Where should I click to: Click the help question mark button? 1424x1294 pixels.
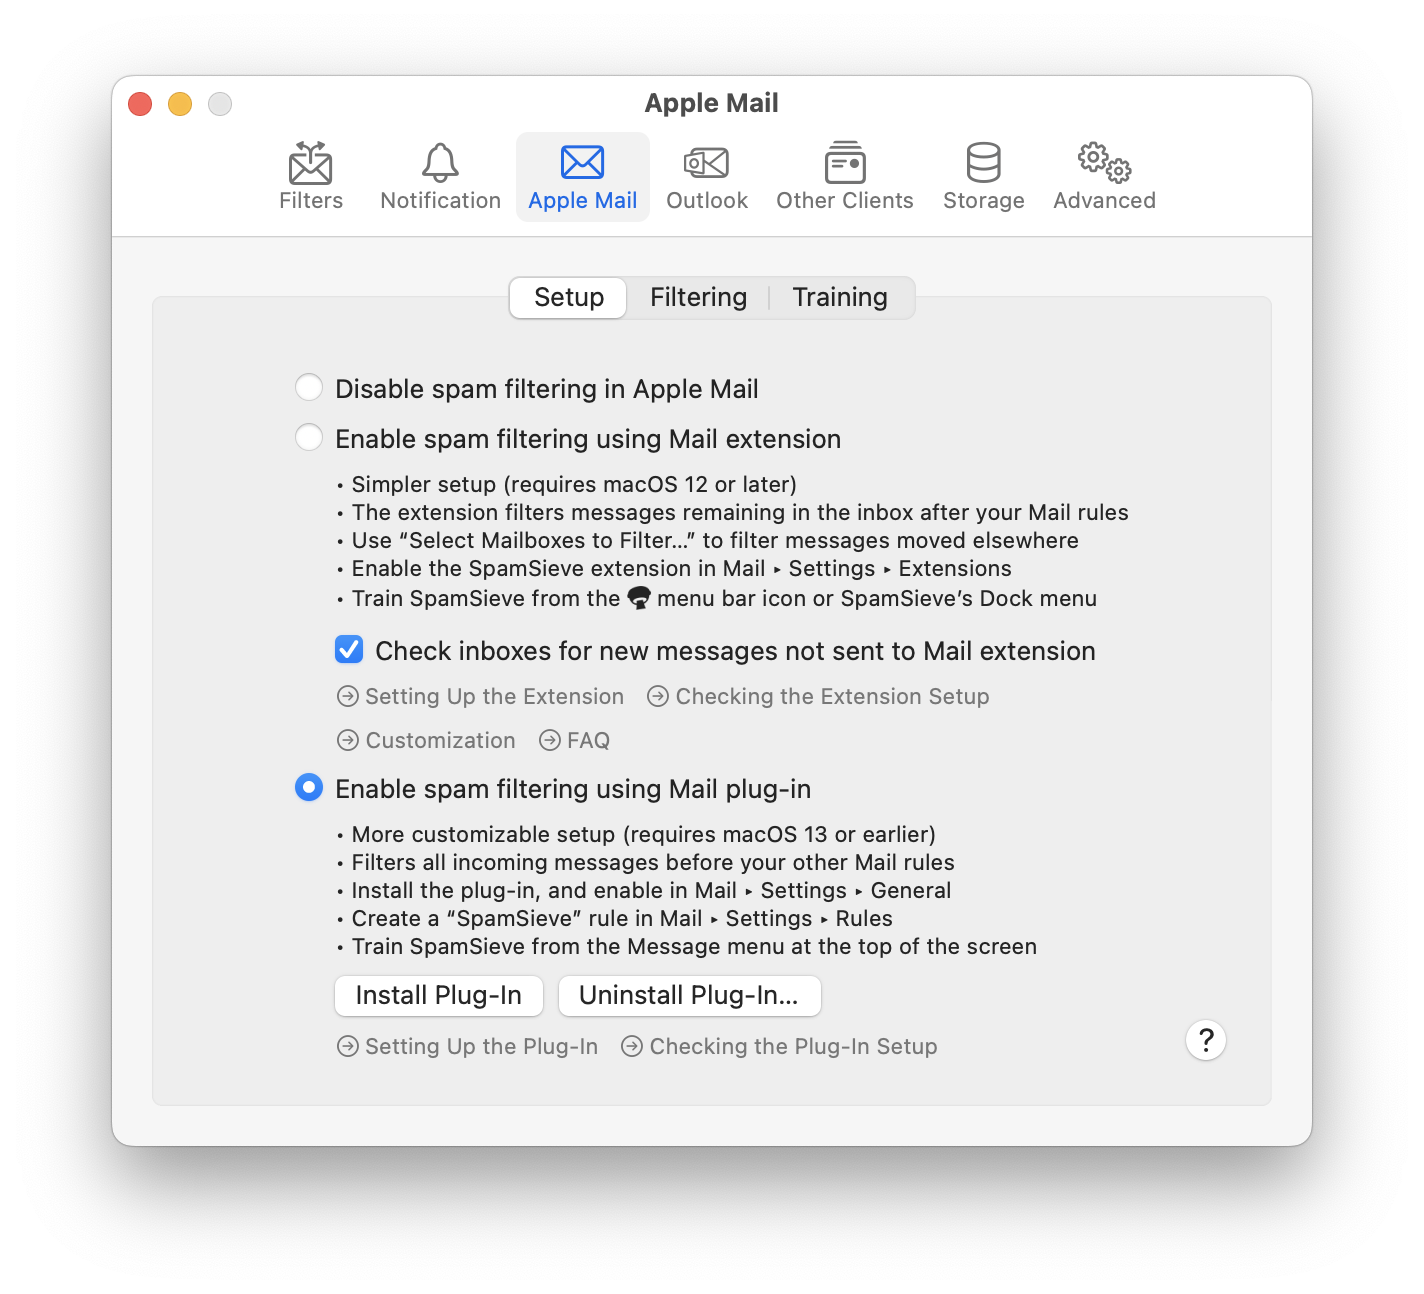coord(1206,1040)
